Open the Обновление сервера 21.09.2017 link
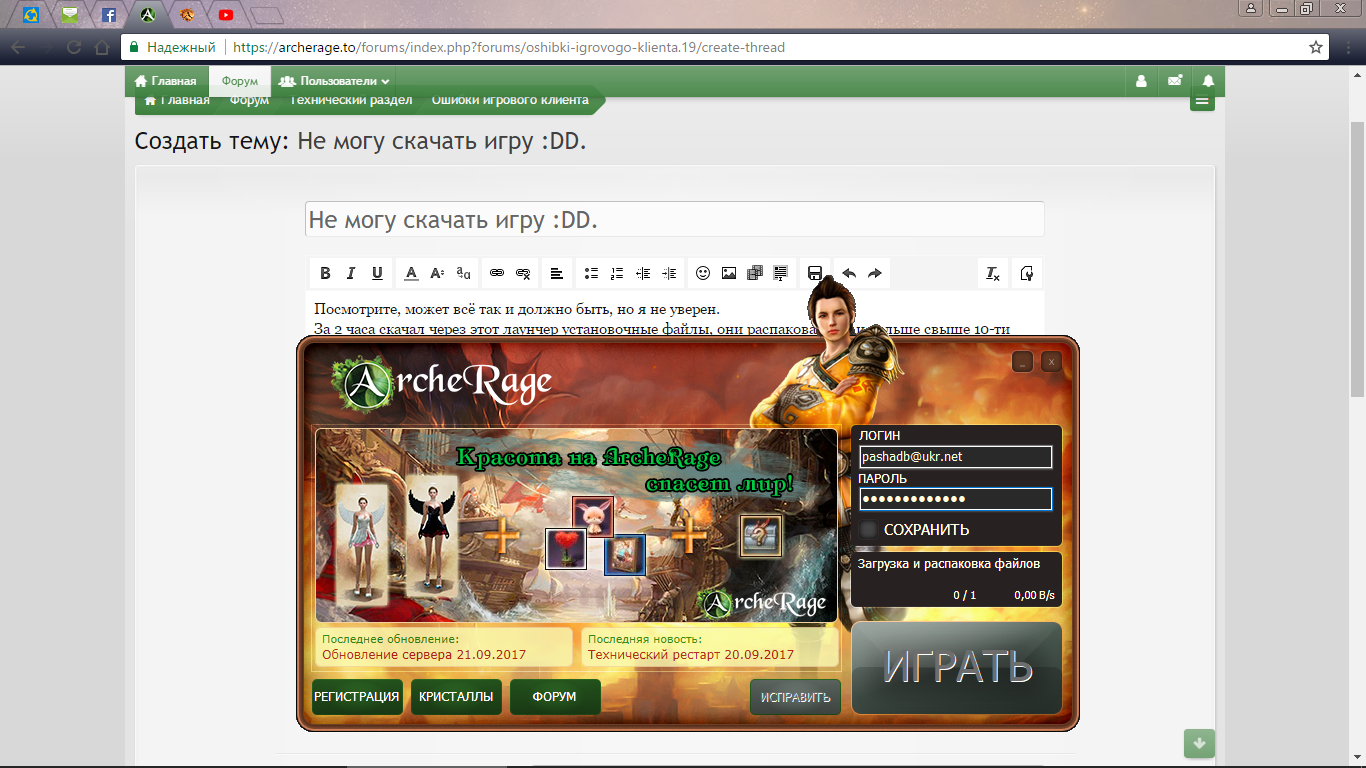The height and width of the screenshot is (768, 1366). tap(424, 655)
